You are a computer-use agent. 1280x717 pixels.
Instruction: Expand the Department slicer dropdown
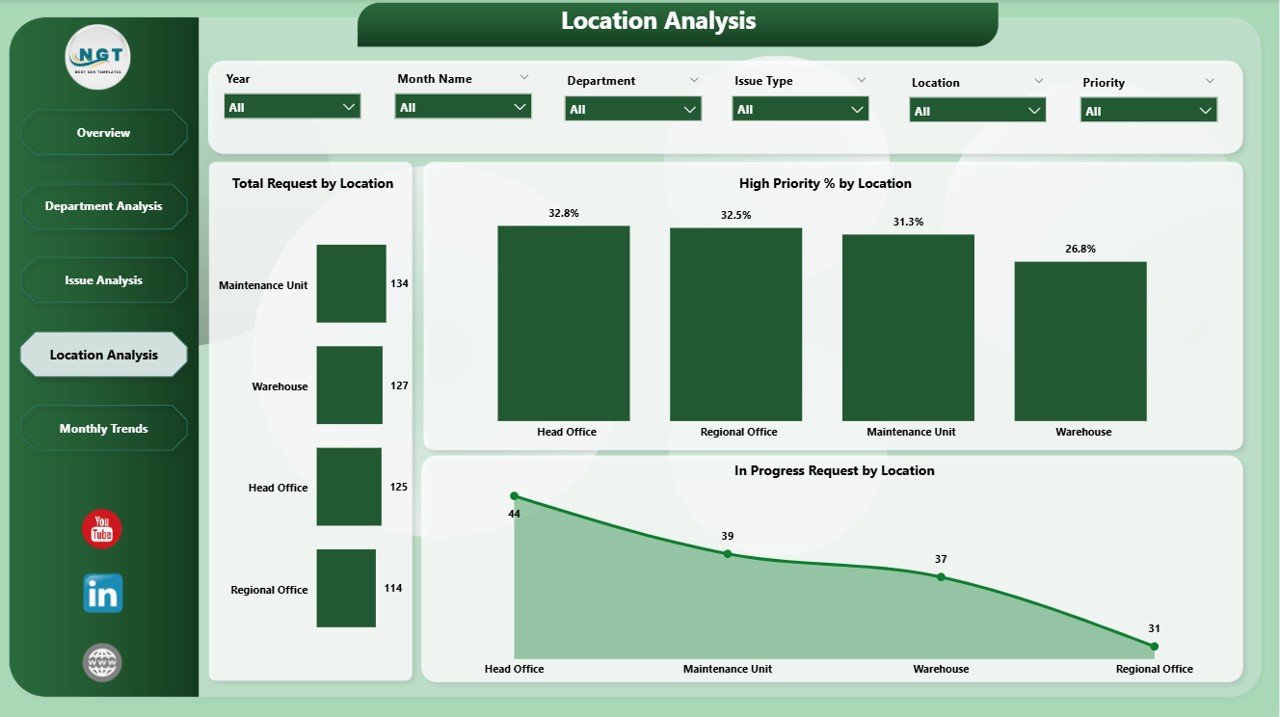pos(689,109)
